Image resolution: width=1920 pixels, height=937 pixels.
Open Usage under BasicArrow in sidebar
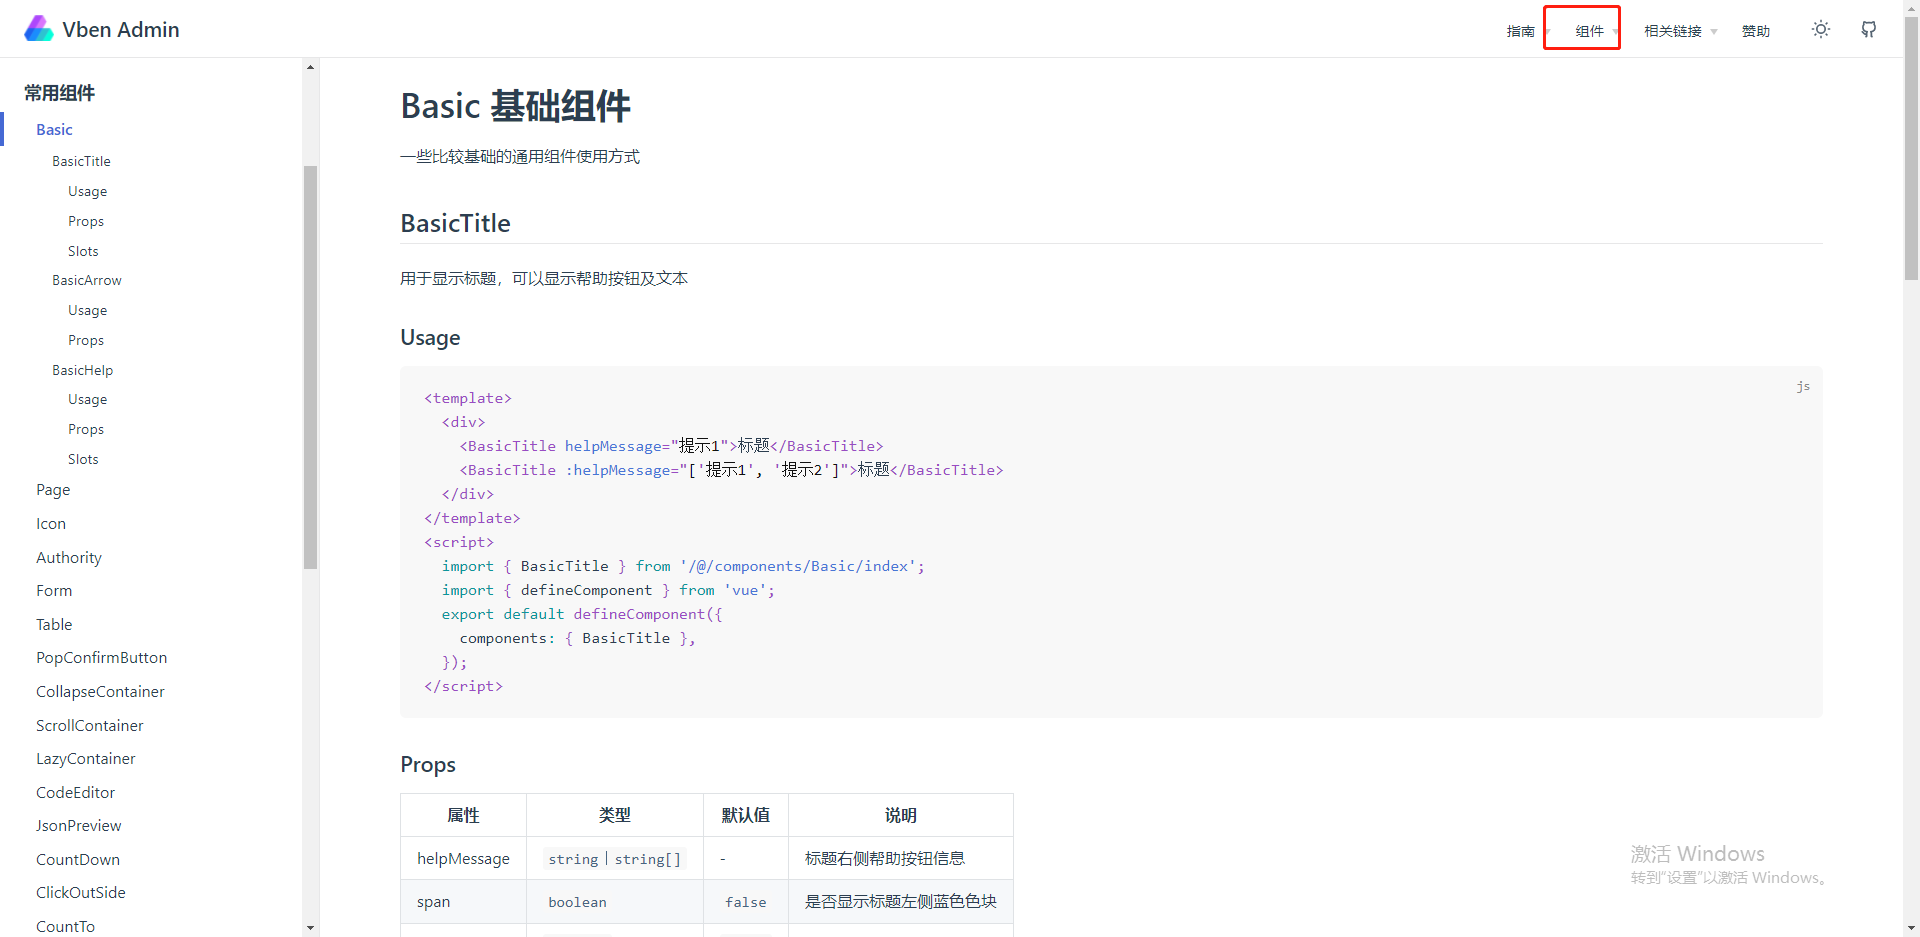(87, 310)
